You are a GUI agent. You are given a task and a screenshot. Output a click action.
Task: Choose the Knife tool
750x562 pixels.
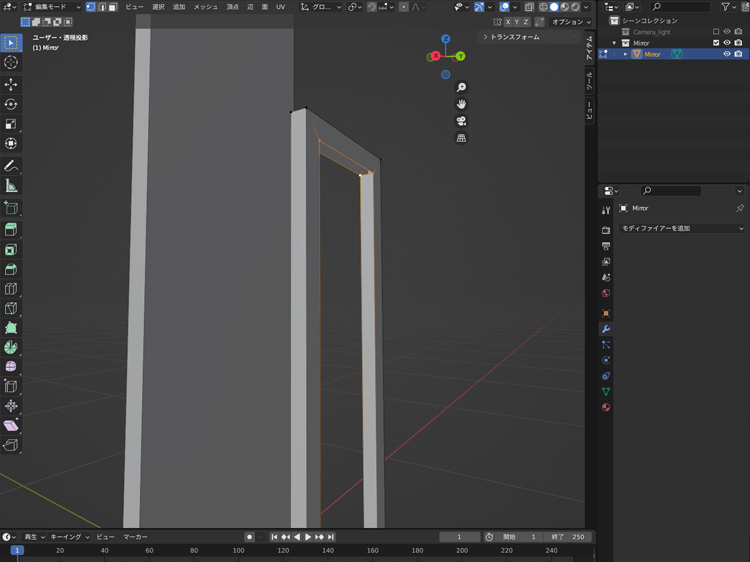[11, 307]
